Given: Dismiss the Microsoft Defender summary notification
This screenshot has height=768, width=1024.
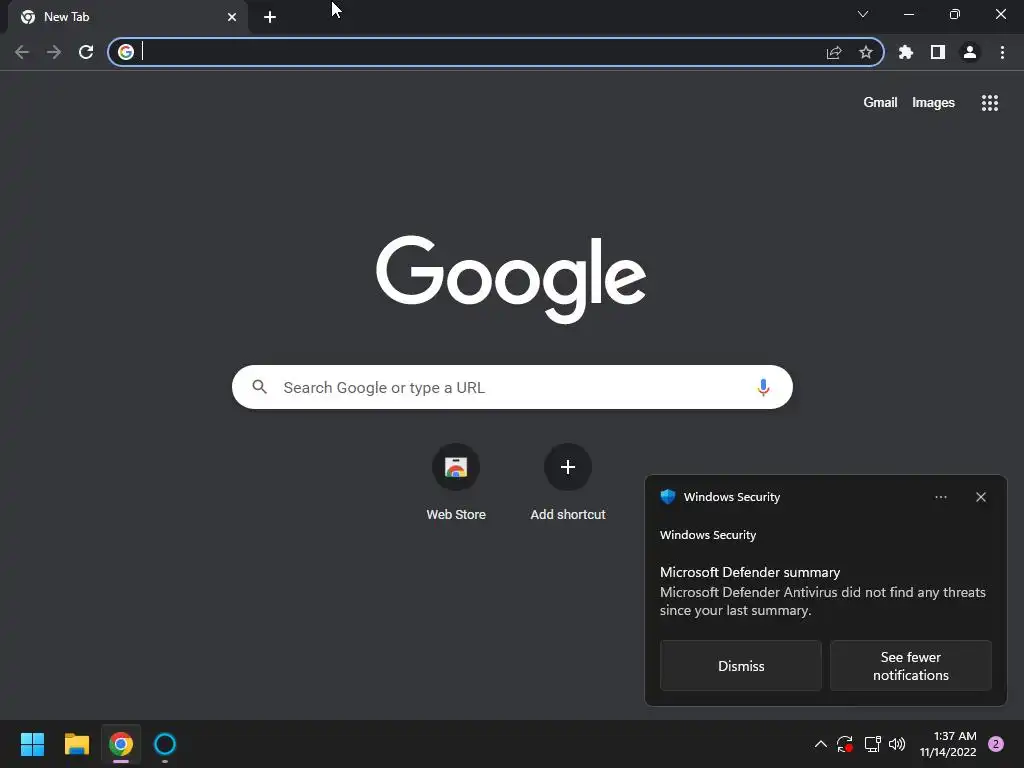Looking at the screenshot, I should [x=741, y=665].
